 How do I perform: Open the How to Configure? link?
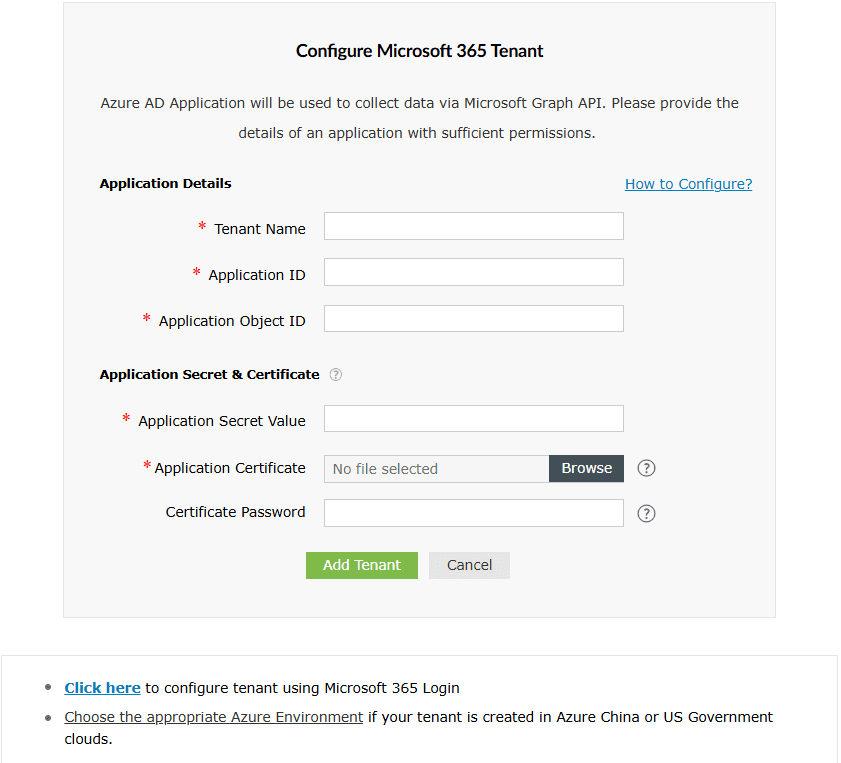[688, 184]
